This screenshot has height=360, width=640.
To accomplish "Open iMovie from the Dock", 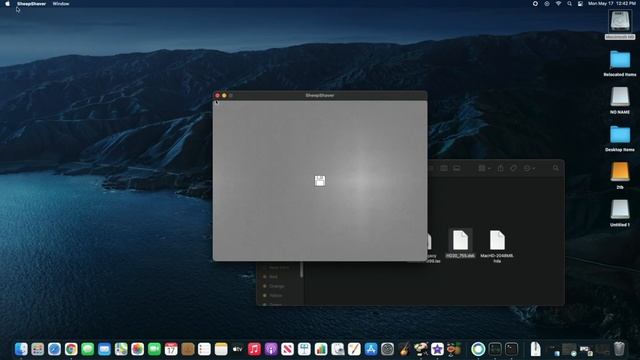I will click(x=437, y=349).
